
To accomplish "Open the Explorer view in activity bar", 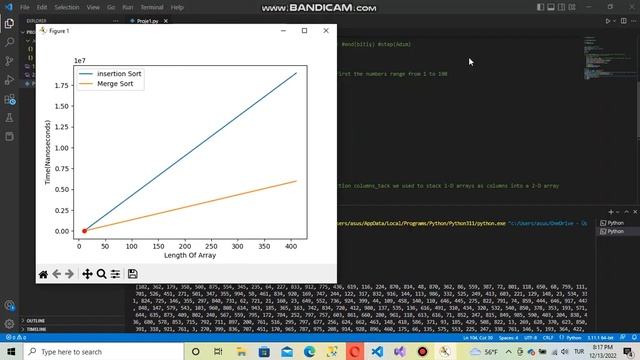I will point(9,23).
